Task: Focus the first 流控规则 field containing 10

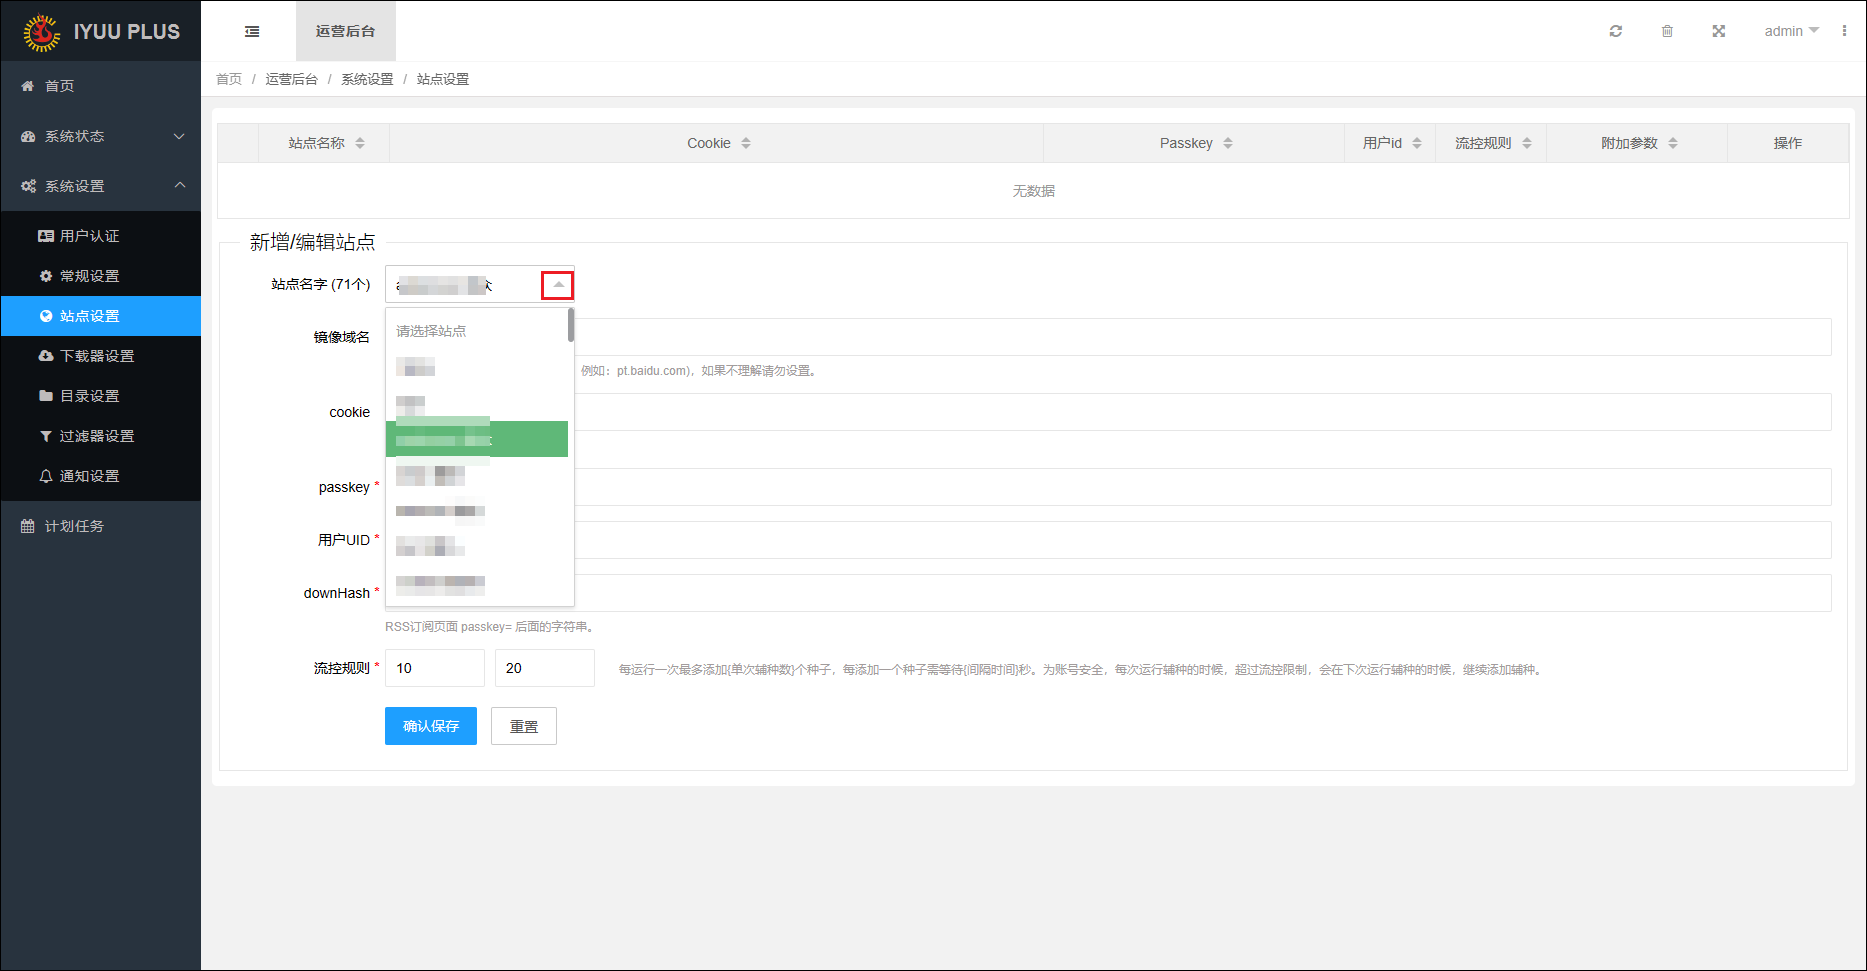Action: tap(434, 668)
